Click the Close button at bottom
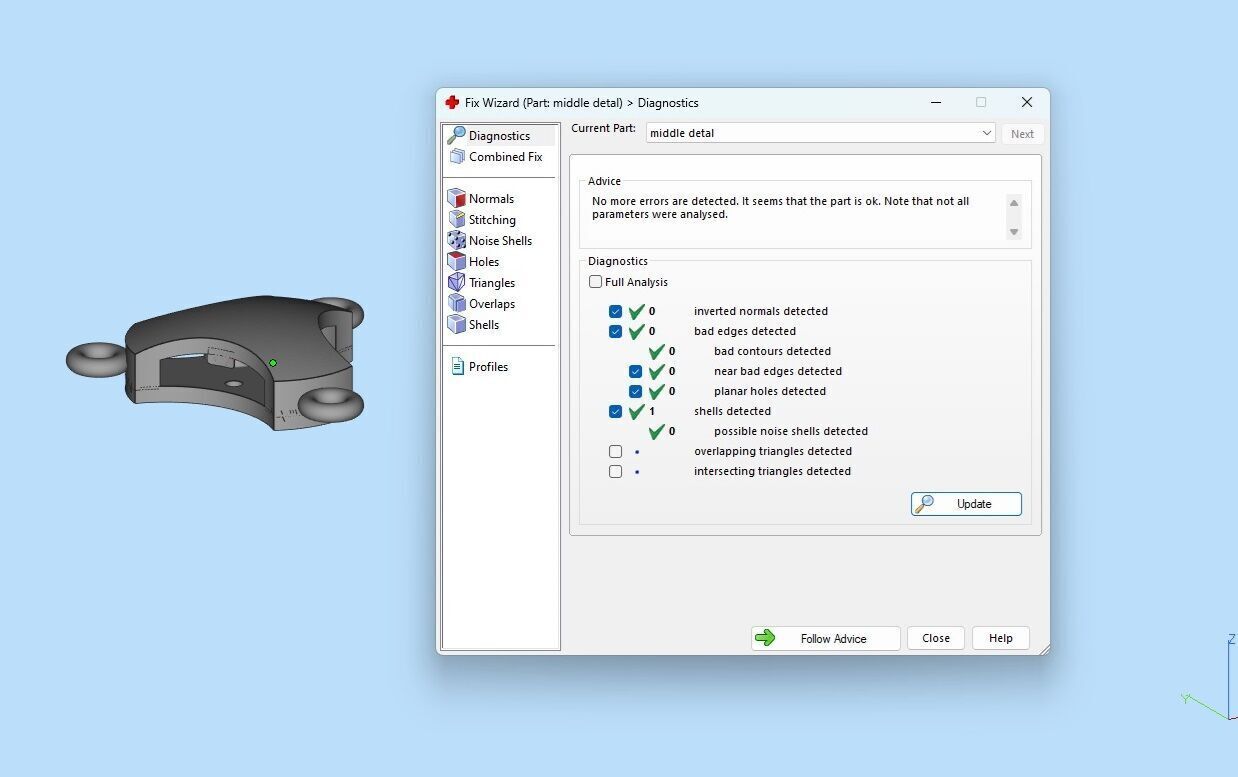This screenshot has height=777, width=1238. [936, 638]
